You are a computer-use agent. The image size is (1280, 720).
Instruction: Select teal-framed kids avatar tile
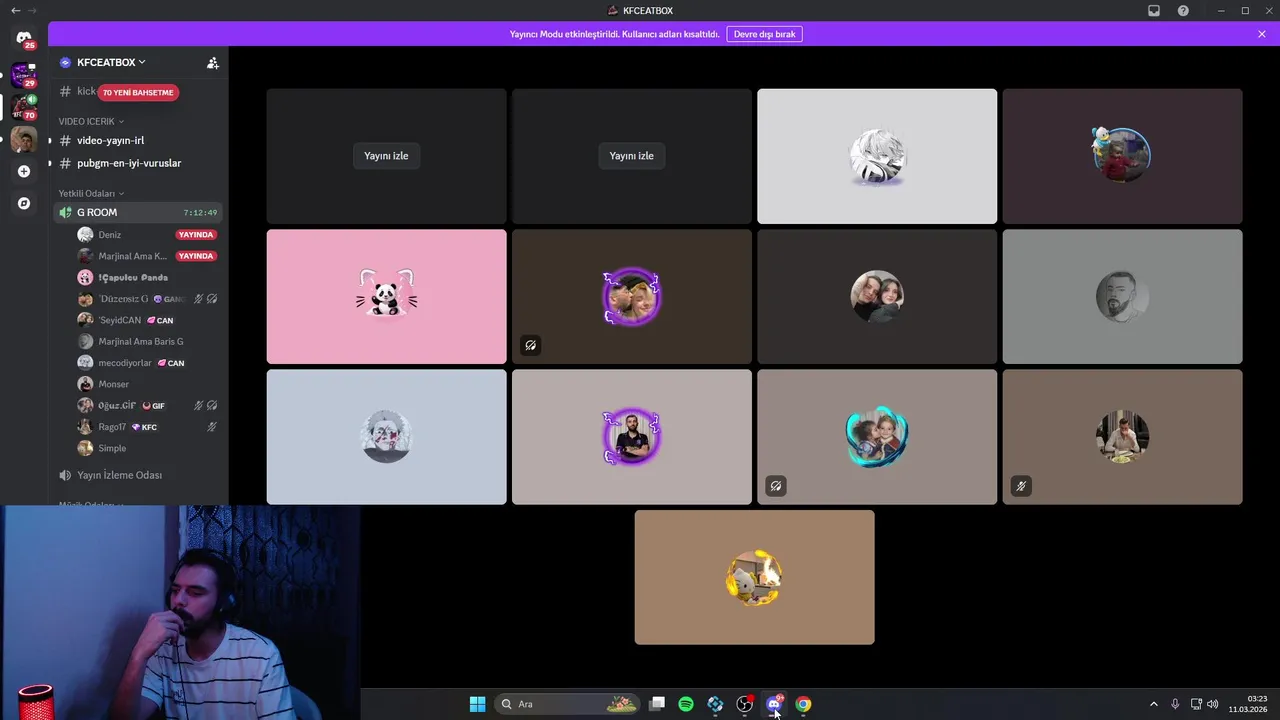point(877,437)
